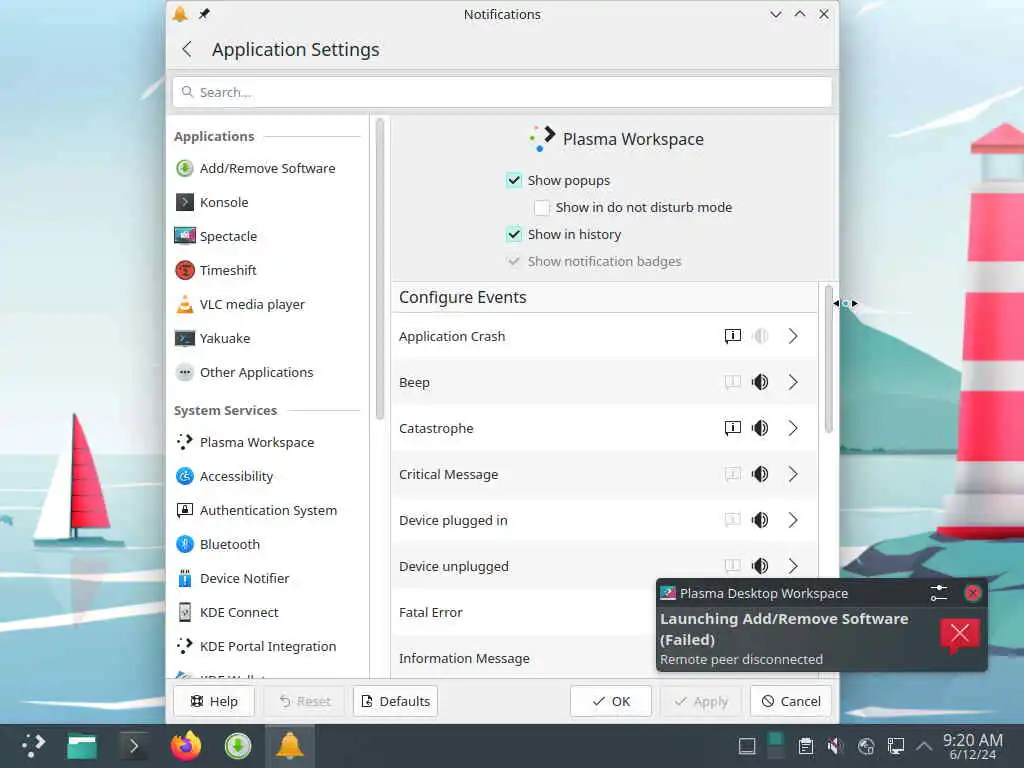Click the Configure Events scrollbar
The height and width of the screenshot is (768, 1024).
coord(828,359)
